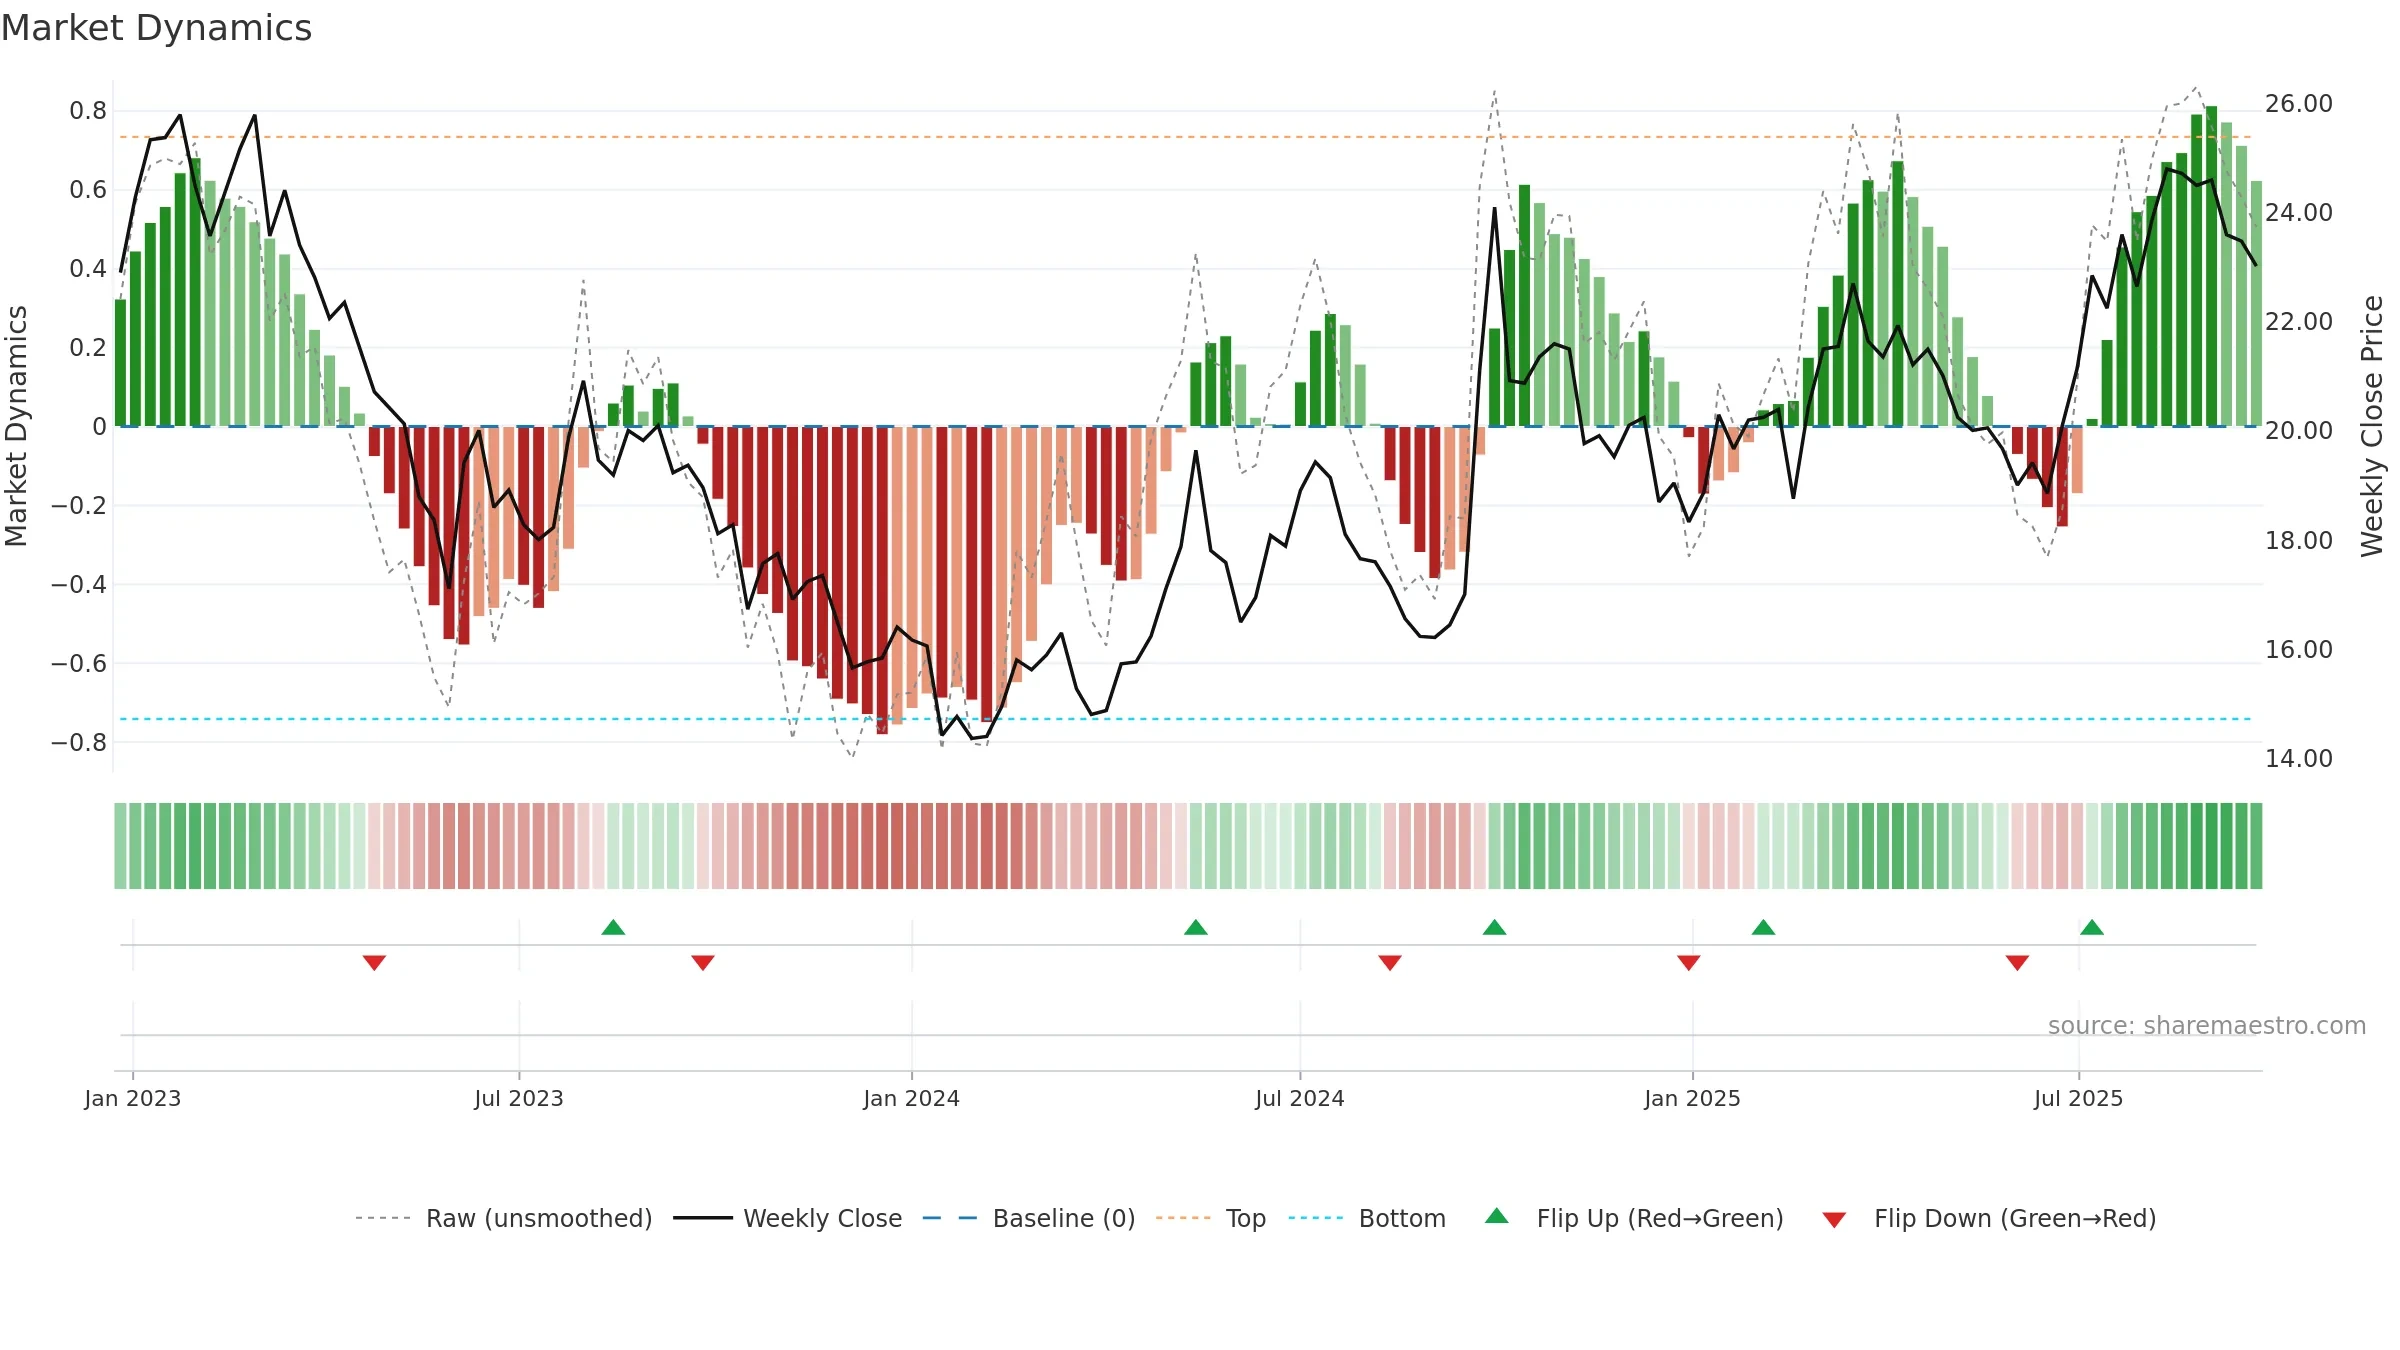Click the −0.8 left axis tick

[79, 742]
